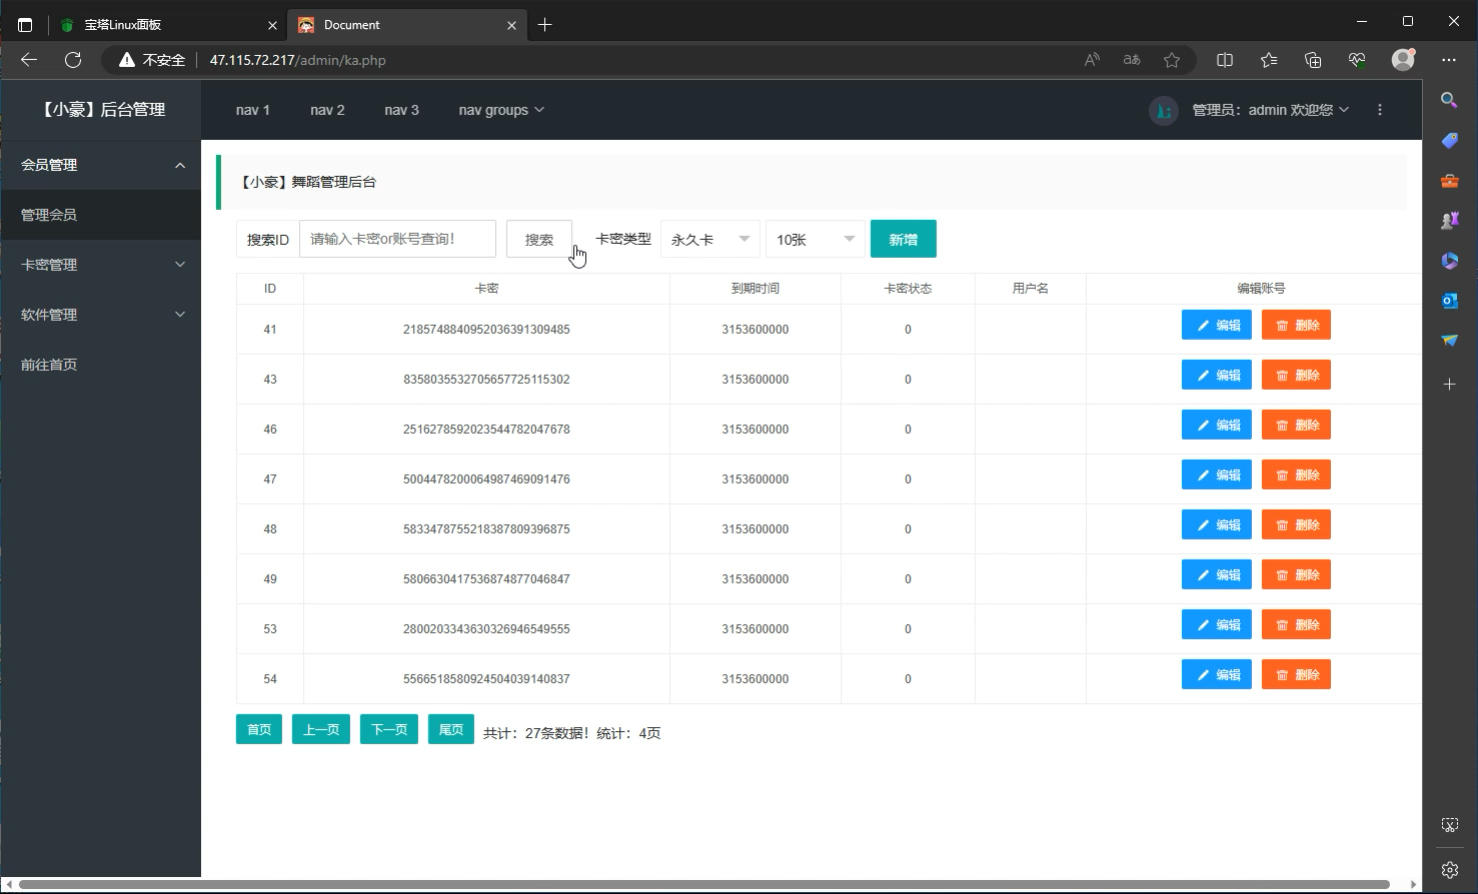The image size is (1478, 894).
Task: Click 编辑 for the ID 54 row
Action: click(1217, 675)
